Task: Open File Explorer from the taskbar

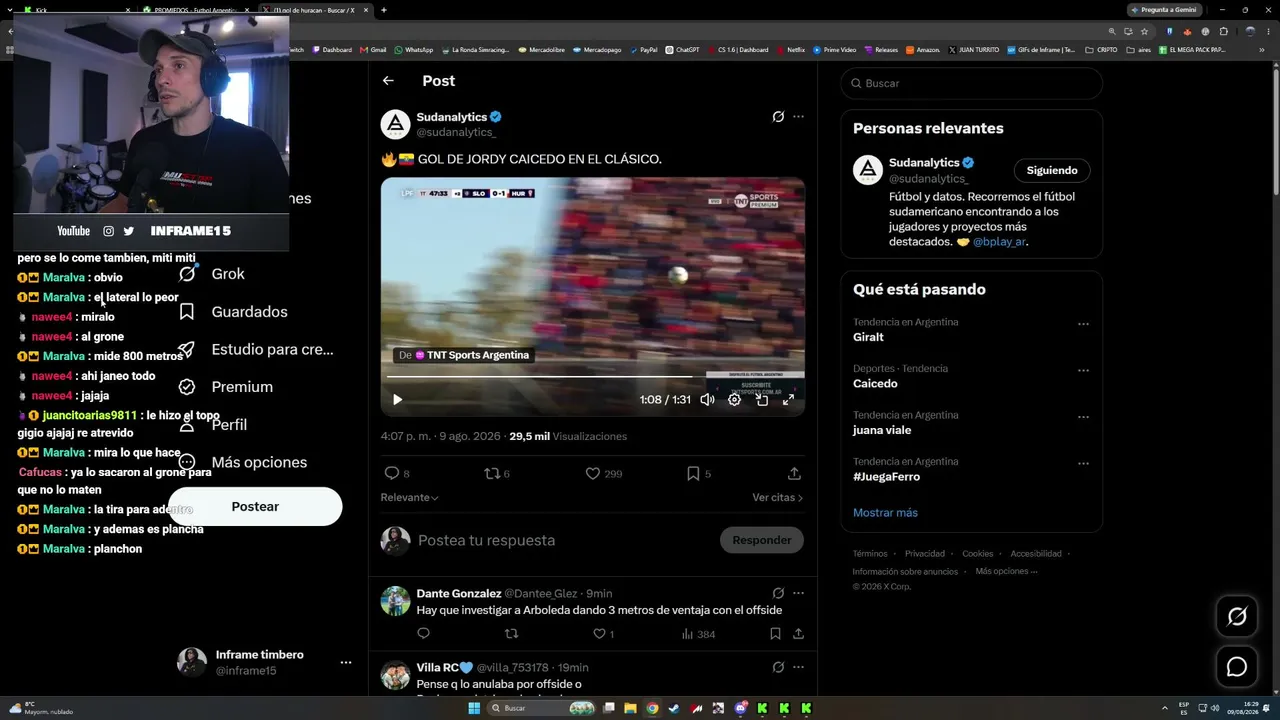Action: point(630,709)
